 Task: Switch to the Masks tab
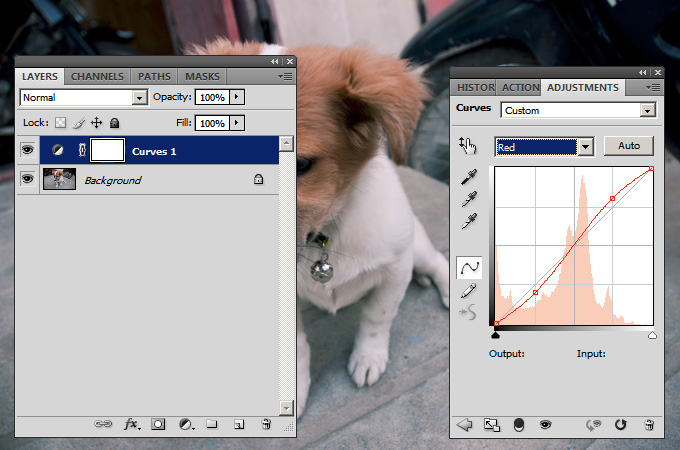coord(202,76)
